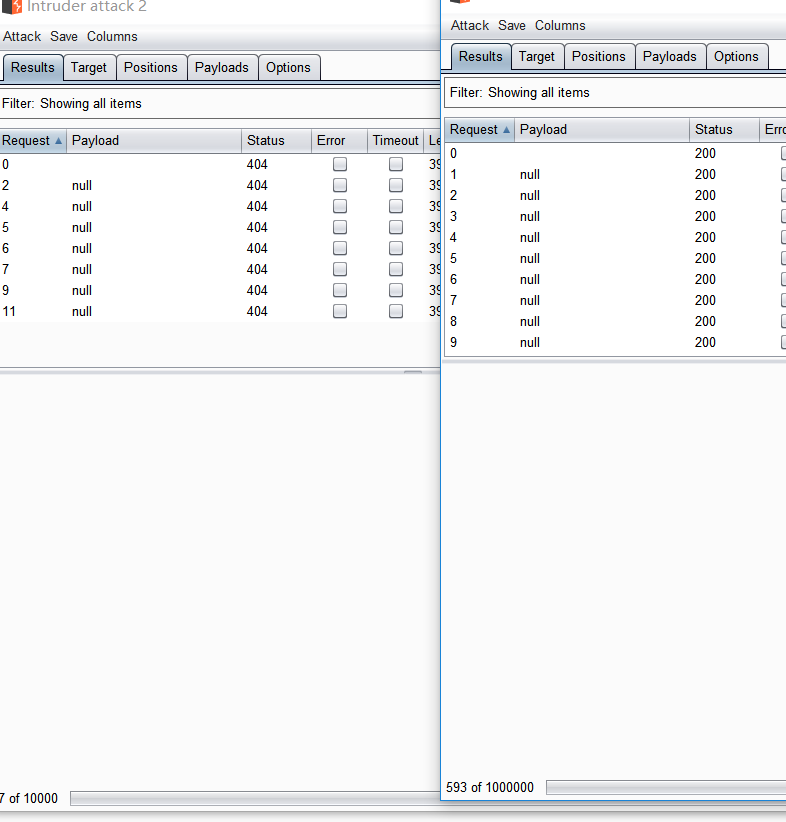Click progress bar beside 593 of 1000000
The width and height of the screenshot is (786, 822).
(666, 787)
